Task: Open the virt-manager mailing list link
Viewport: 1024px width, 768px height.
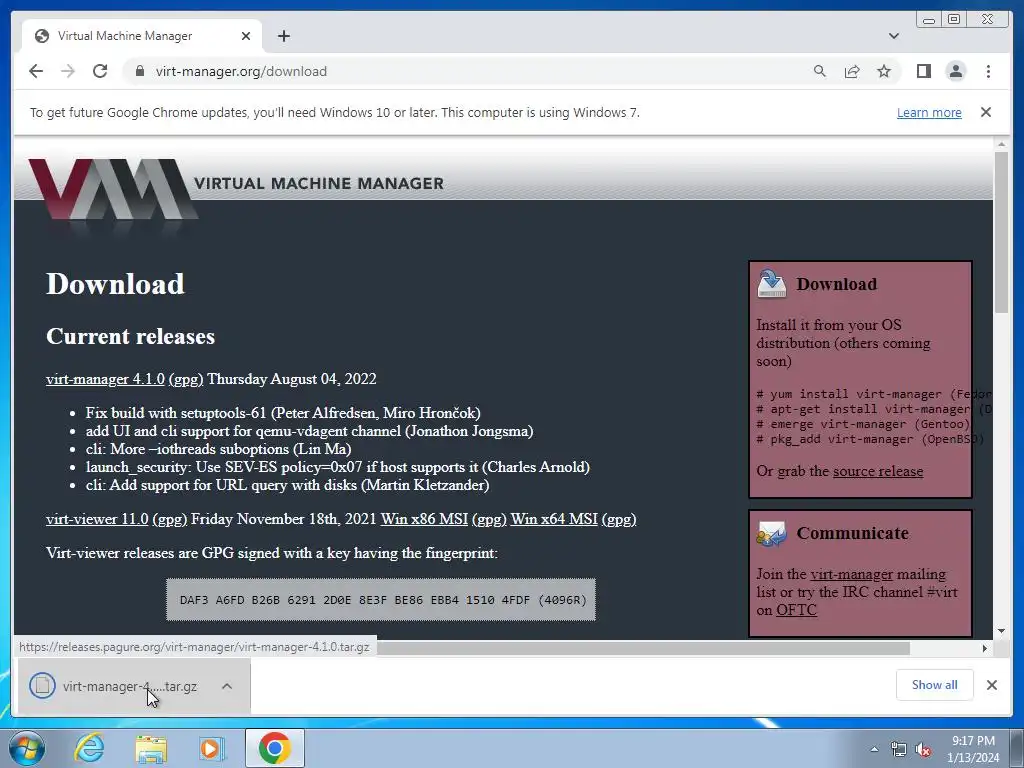Action: click(851, 574)
